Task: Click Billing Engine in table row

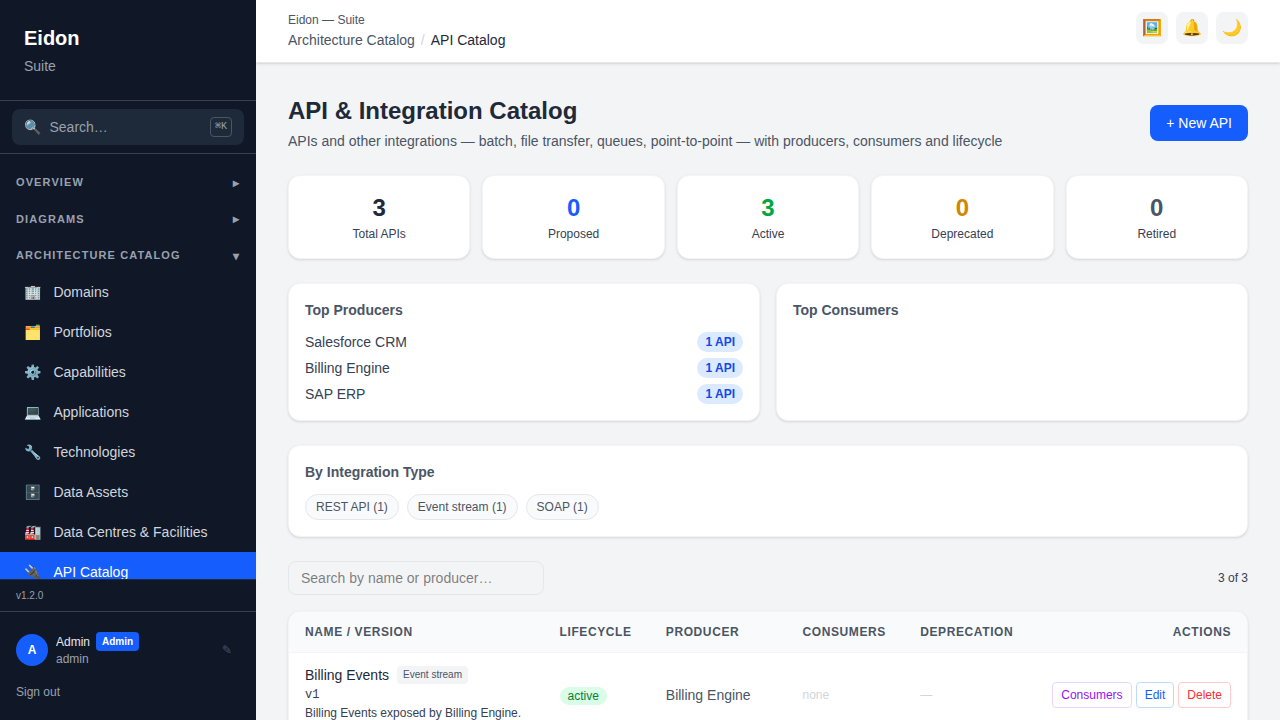Action: click(708, 695)
